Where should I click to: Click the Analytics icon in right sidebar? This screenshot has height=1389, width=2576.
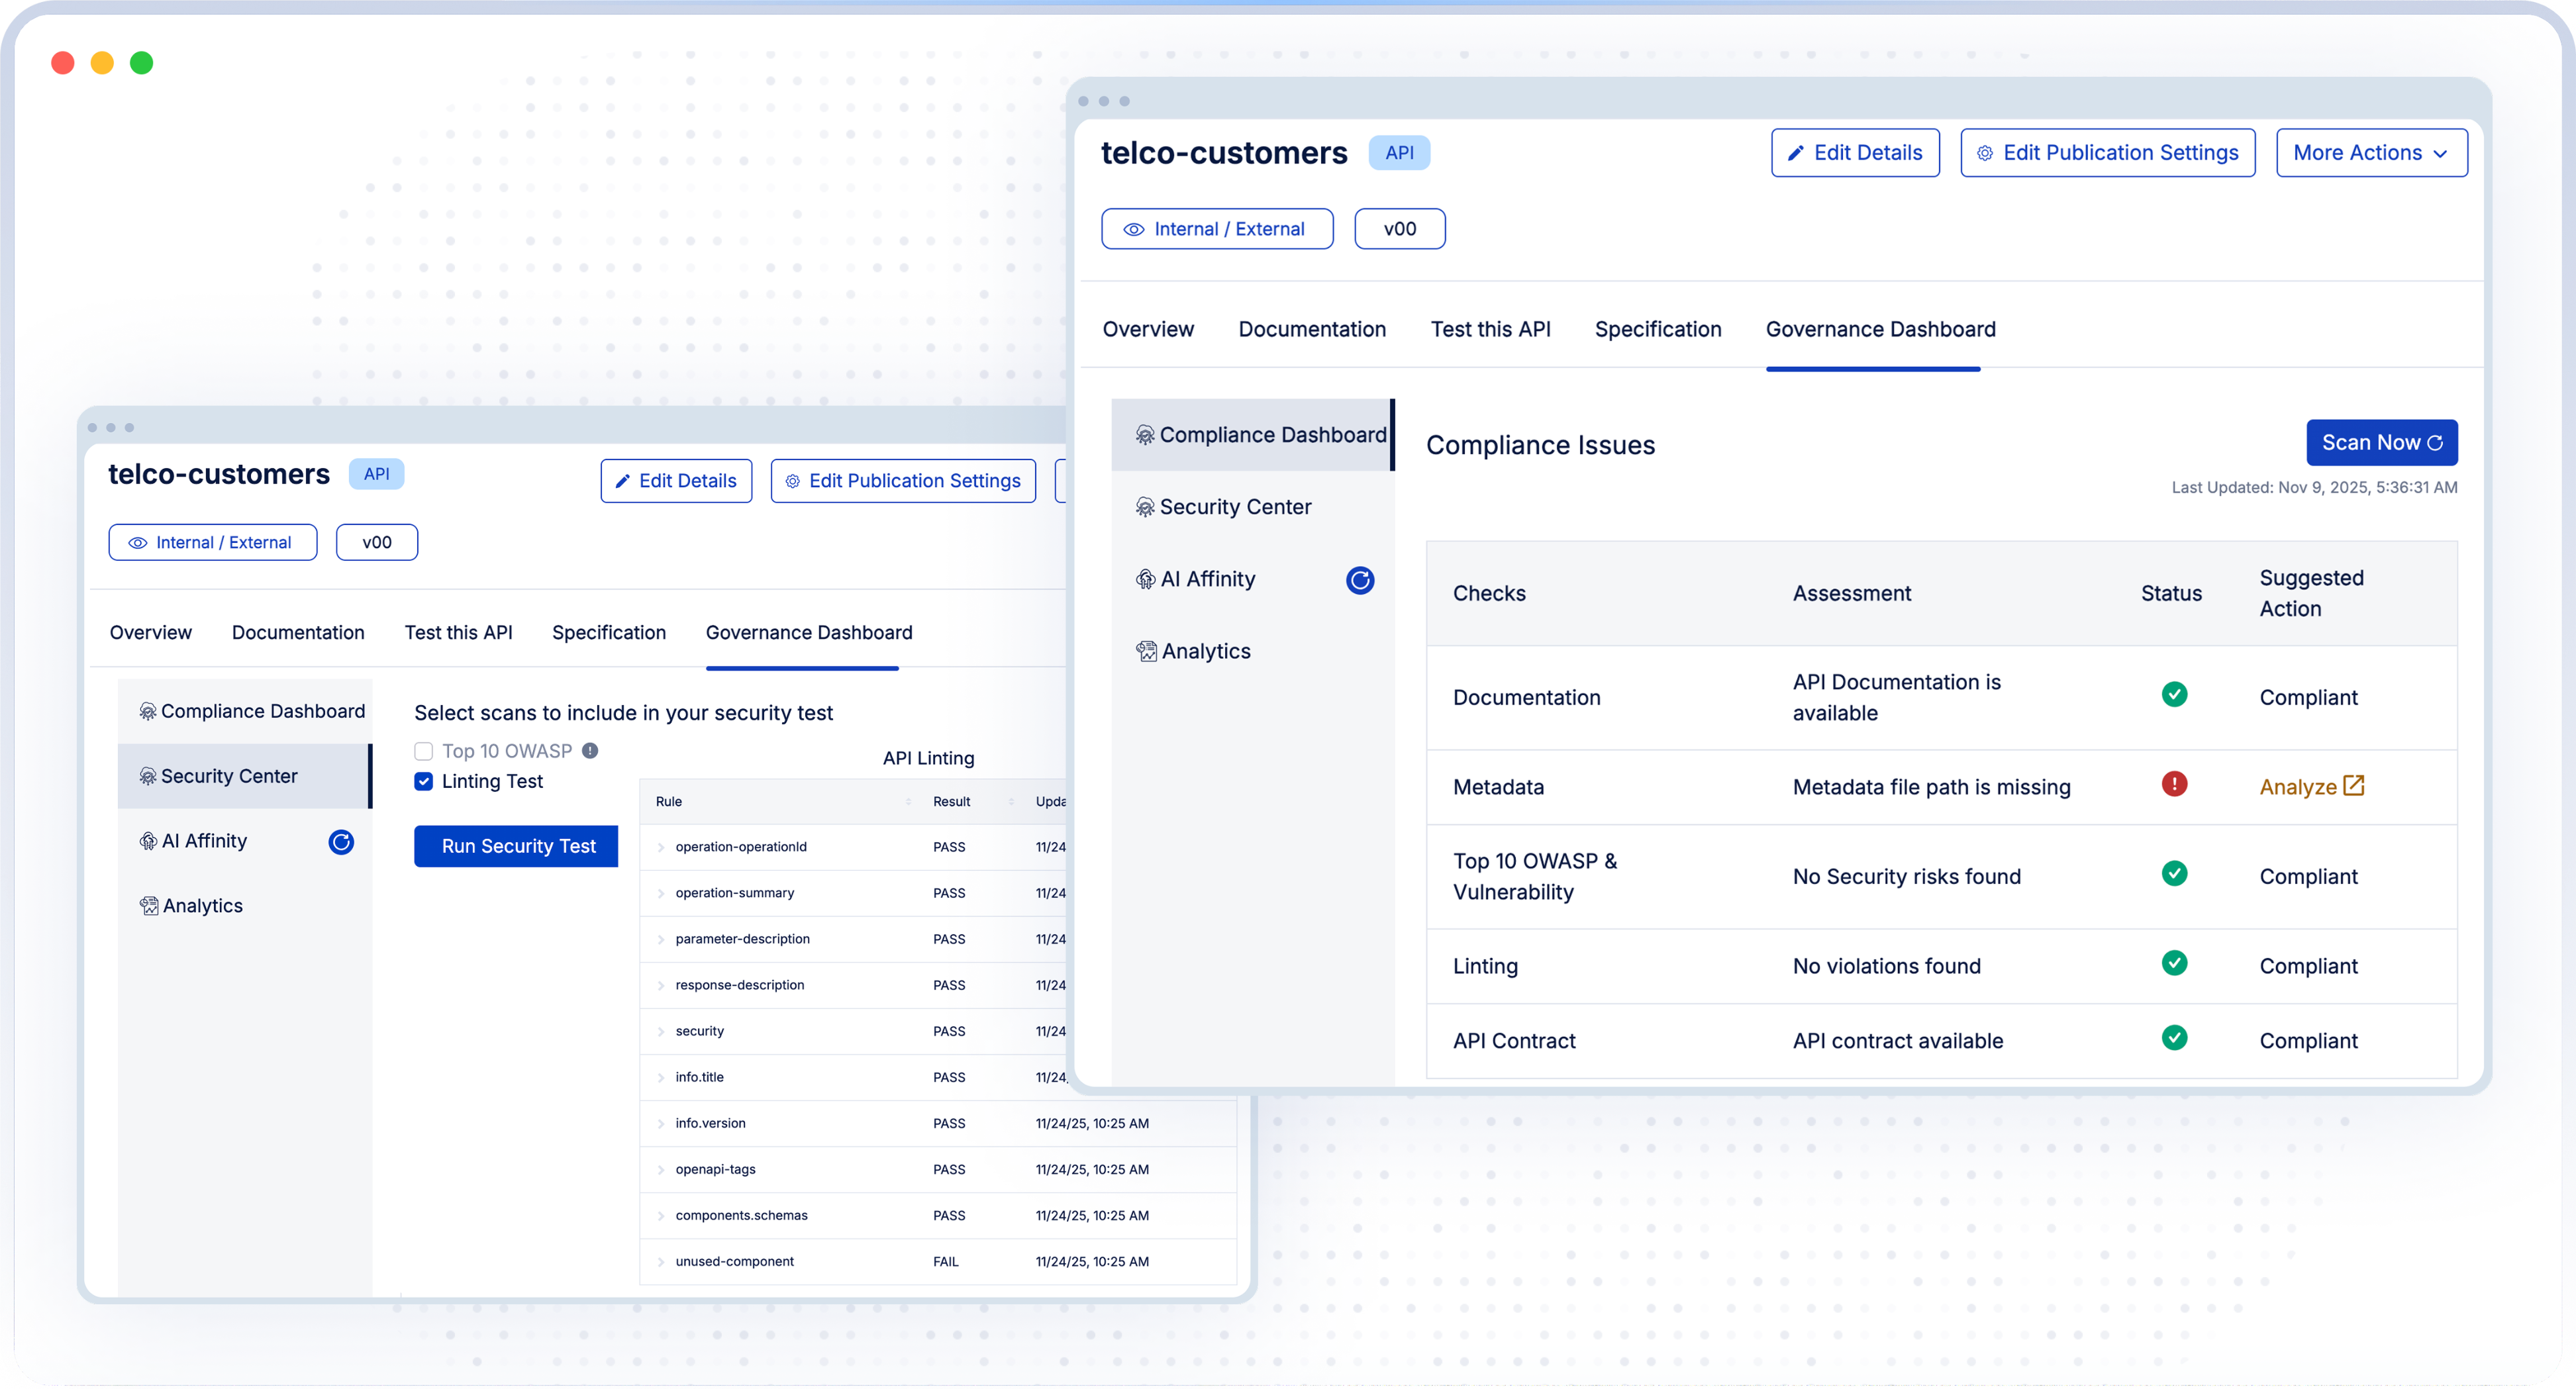1146,652
